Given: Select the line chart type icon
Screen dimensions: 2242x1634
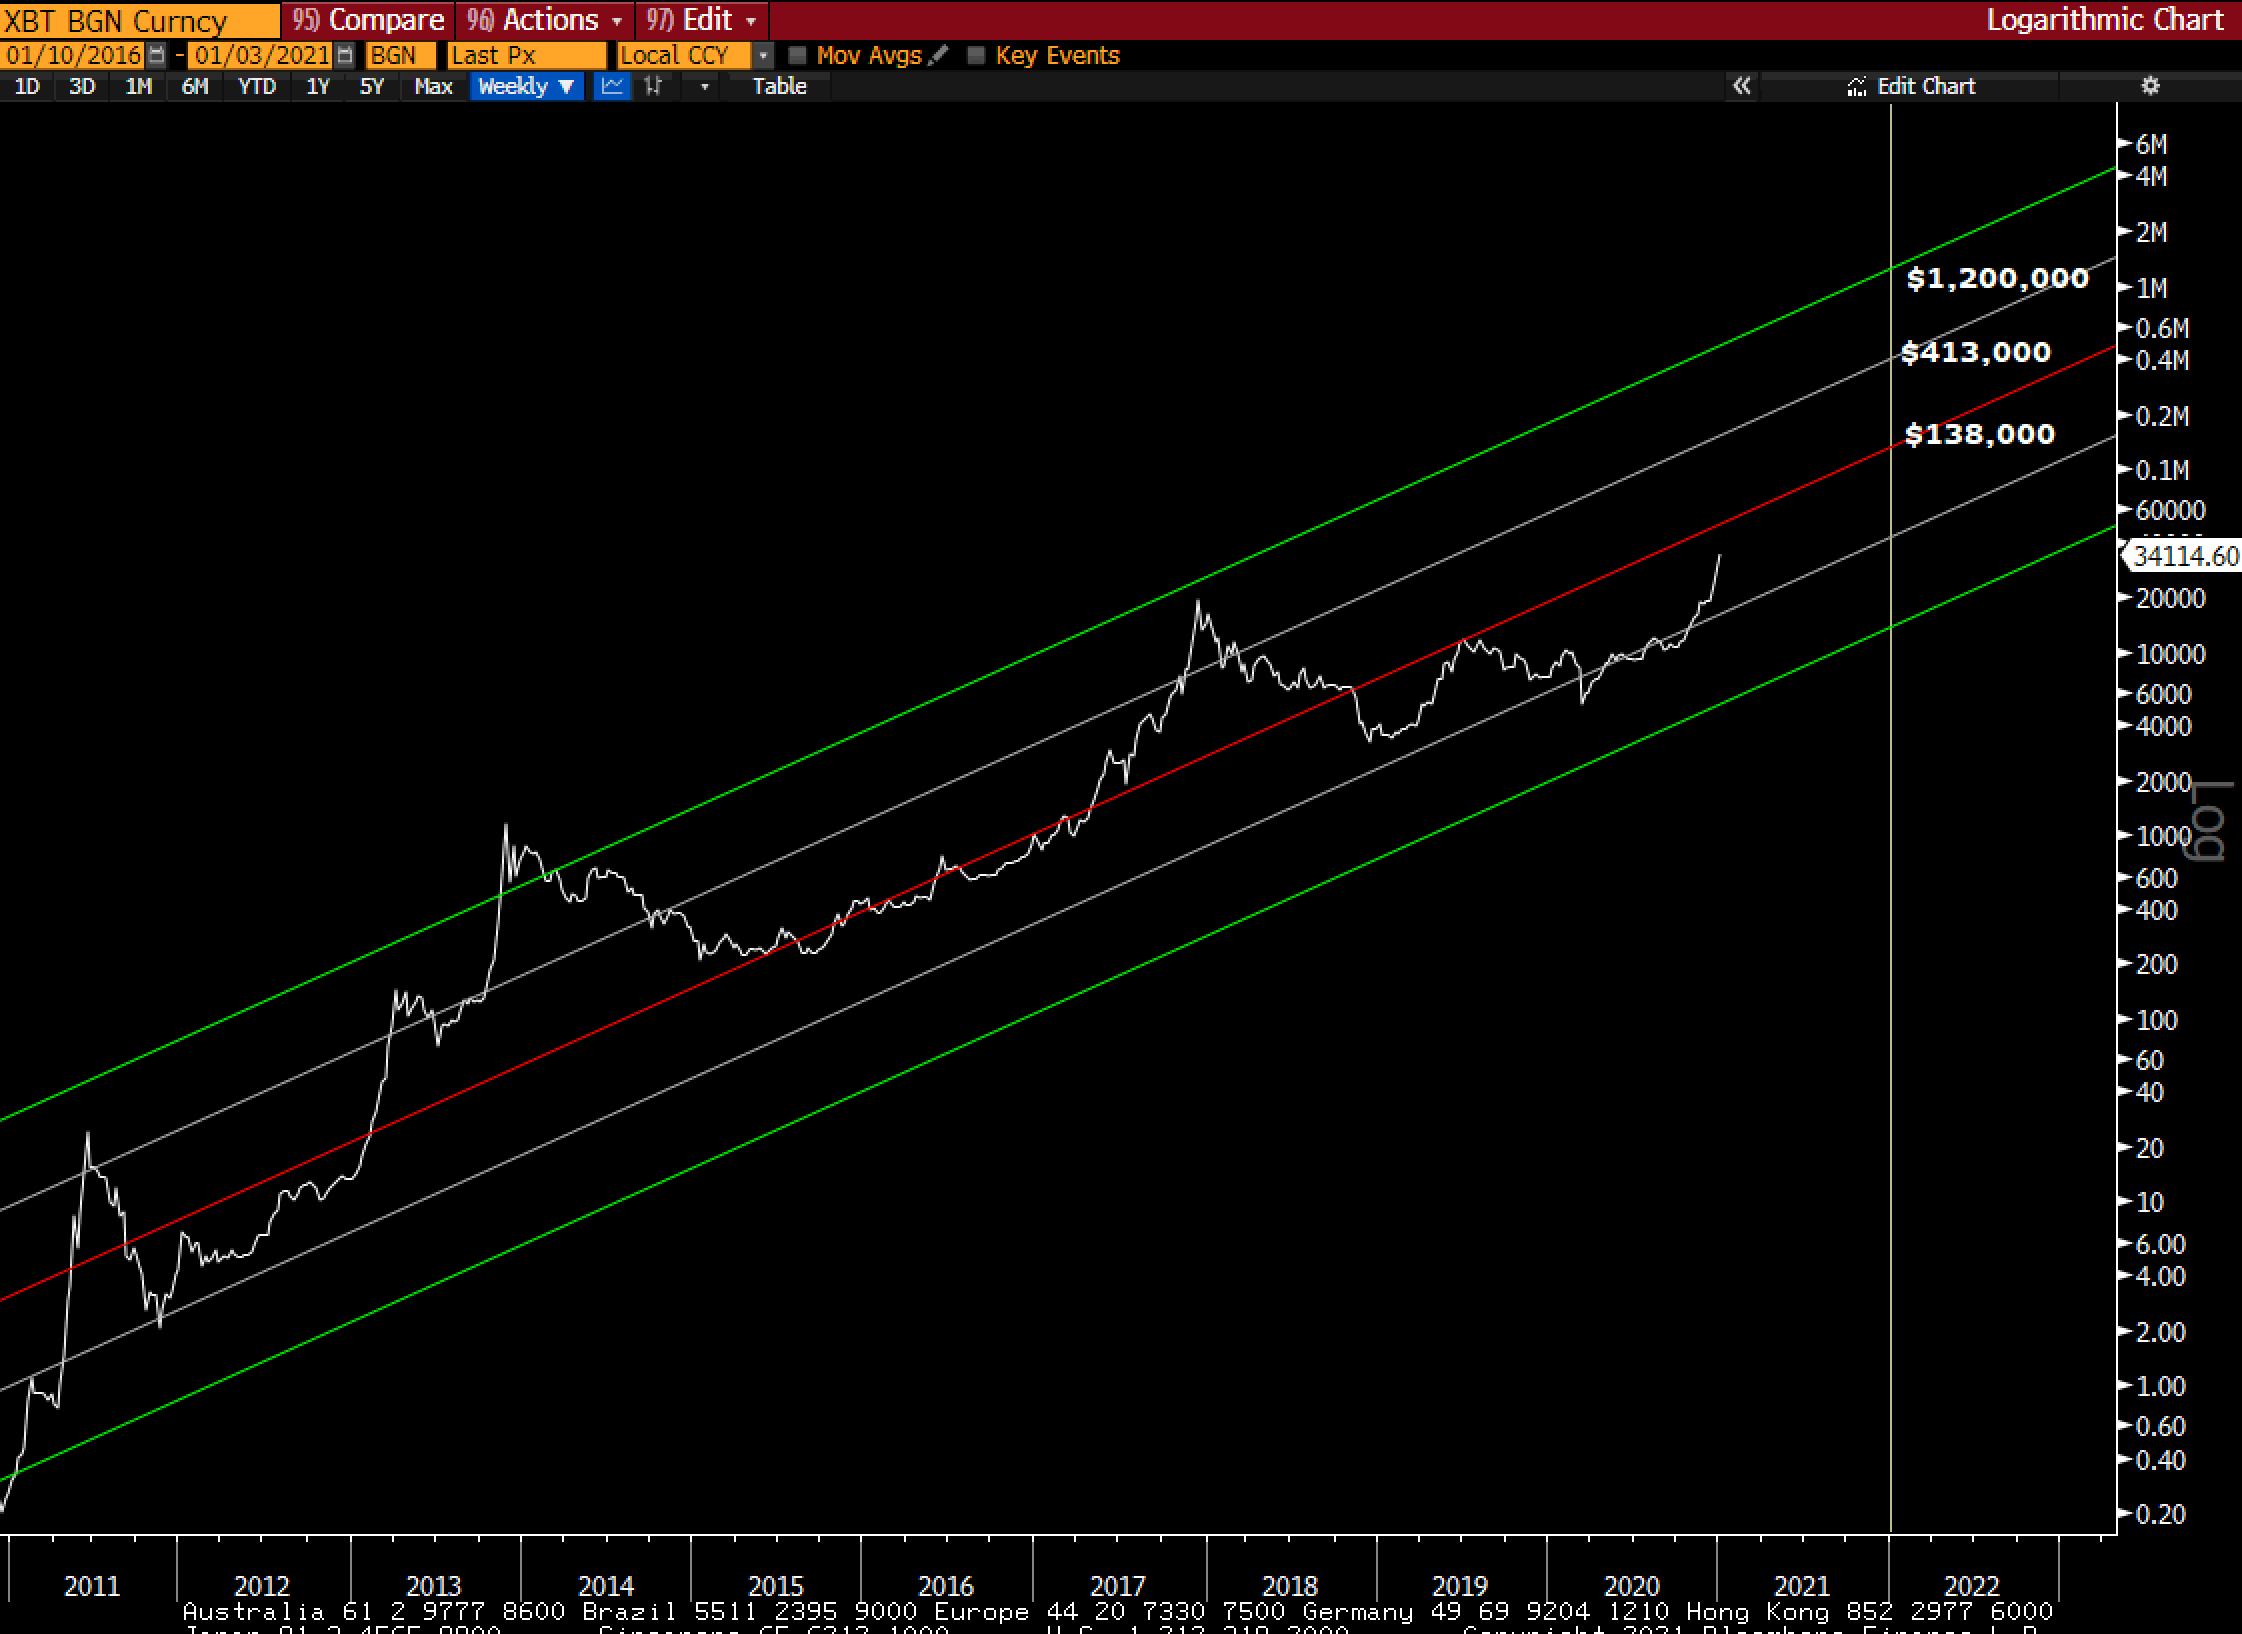Looking at the screenshot, I should click(612, 87).
